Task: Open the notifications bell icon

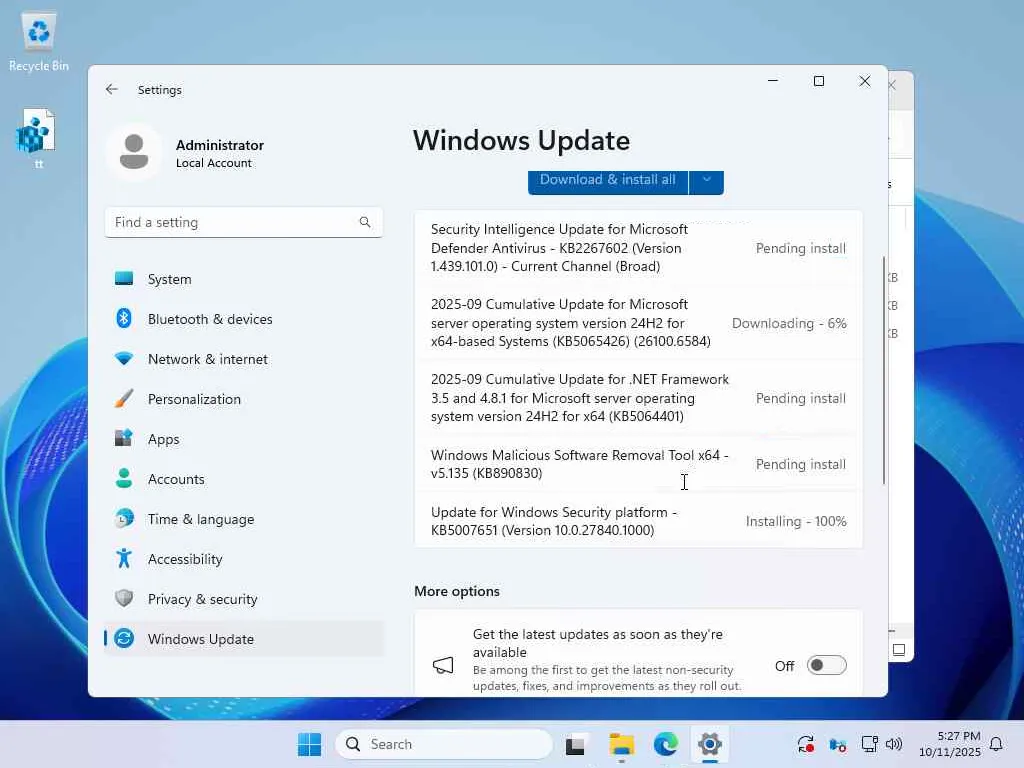Action: point(997,744)
